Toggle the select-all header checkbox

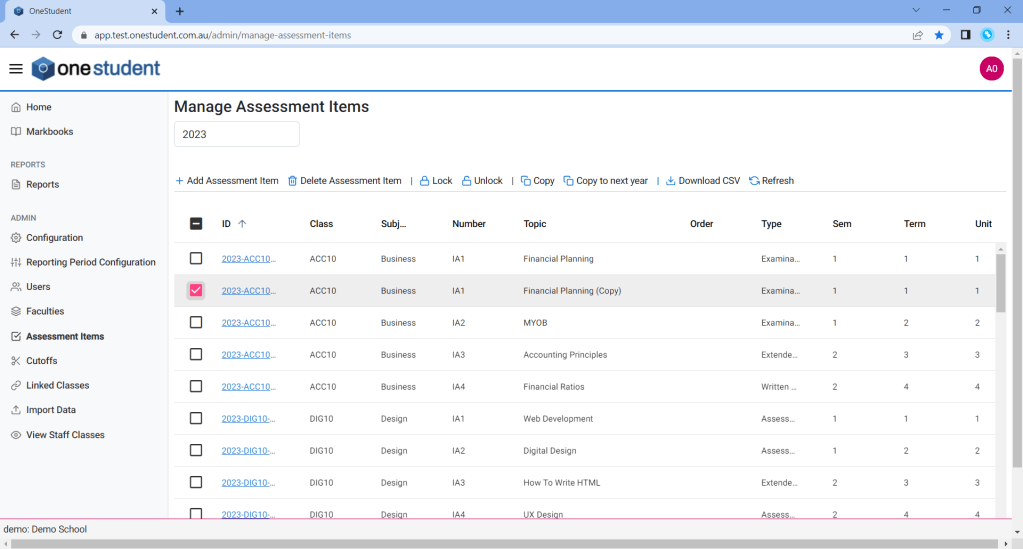[x=196, y=224]
